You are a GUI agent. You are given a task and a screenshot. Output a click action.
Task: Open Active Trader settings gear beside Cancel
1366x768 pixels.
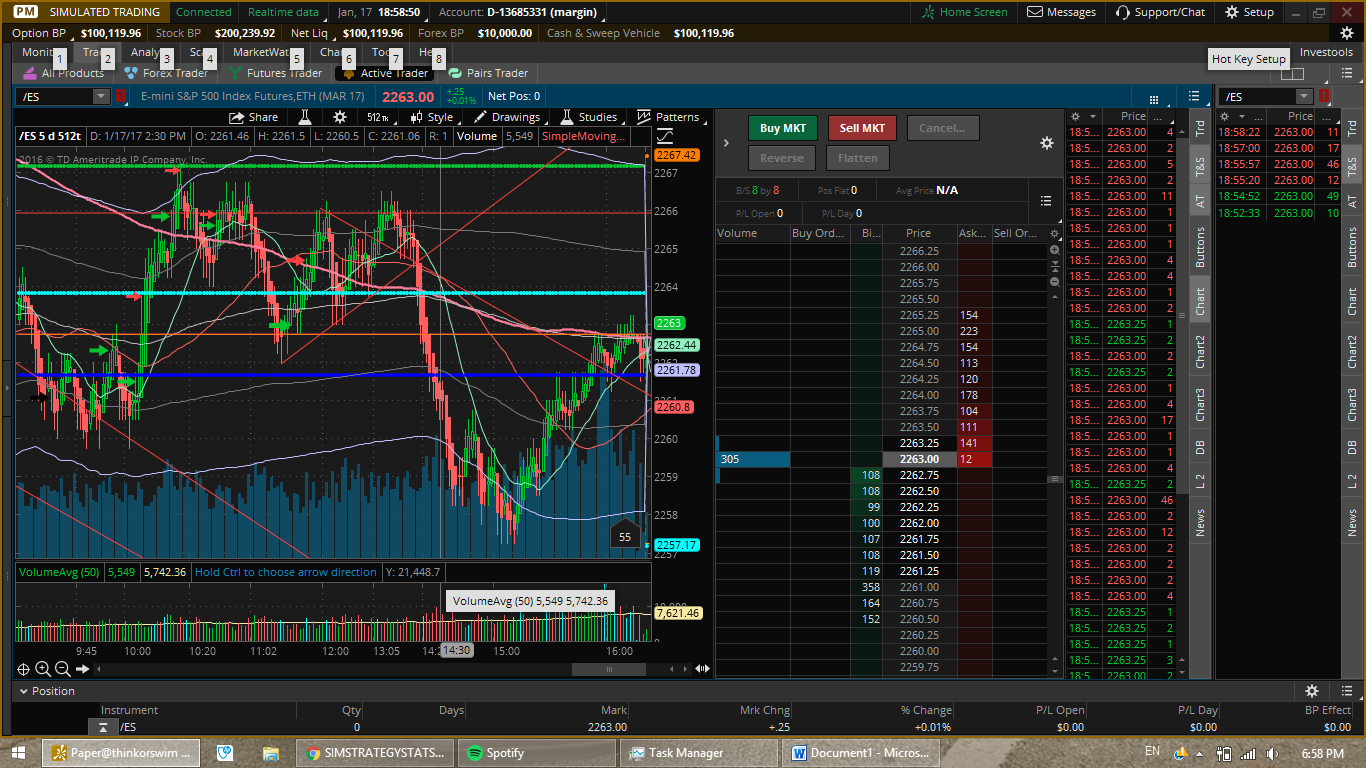(1047, 143)
